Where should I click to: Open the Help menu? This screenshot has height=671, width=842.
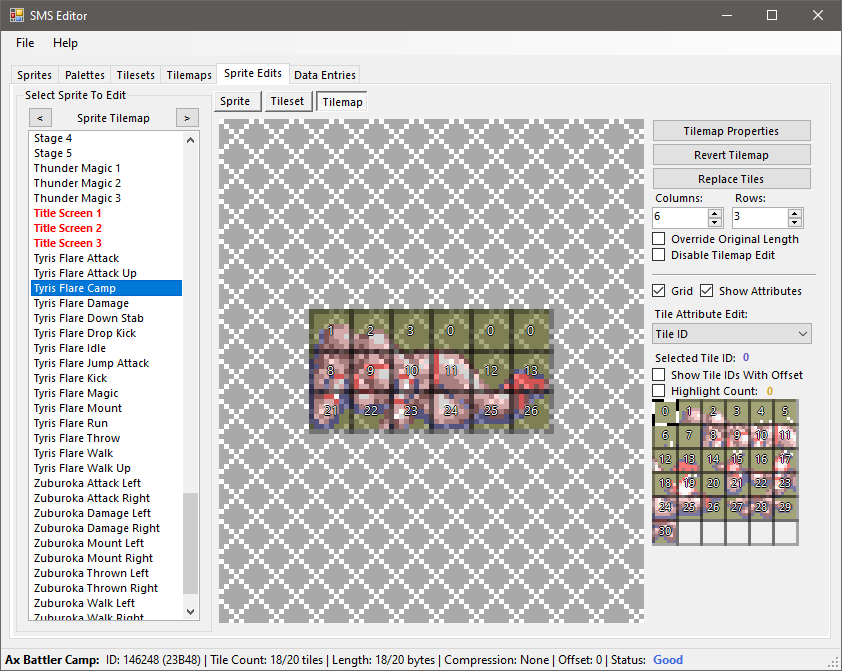65,43
